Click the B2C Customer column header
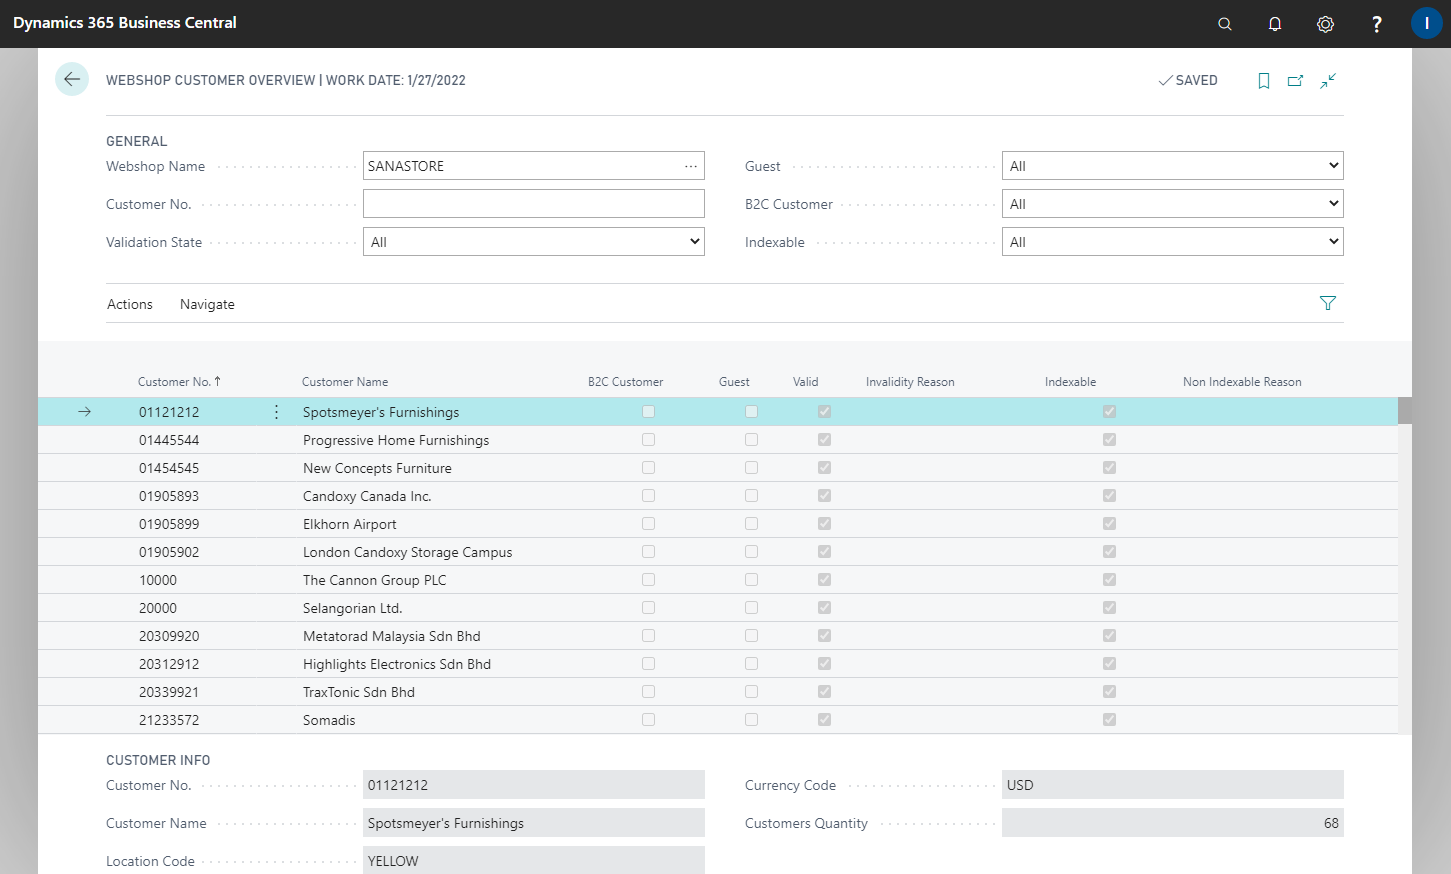Image resolution: width=1451 pixels, height=874 pixels. pos(625,382)
